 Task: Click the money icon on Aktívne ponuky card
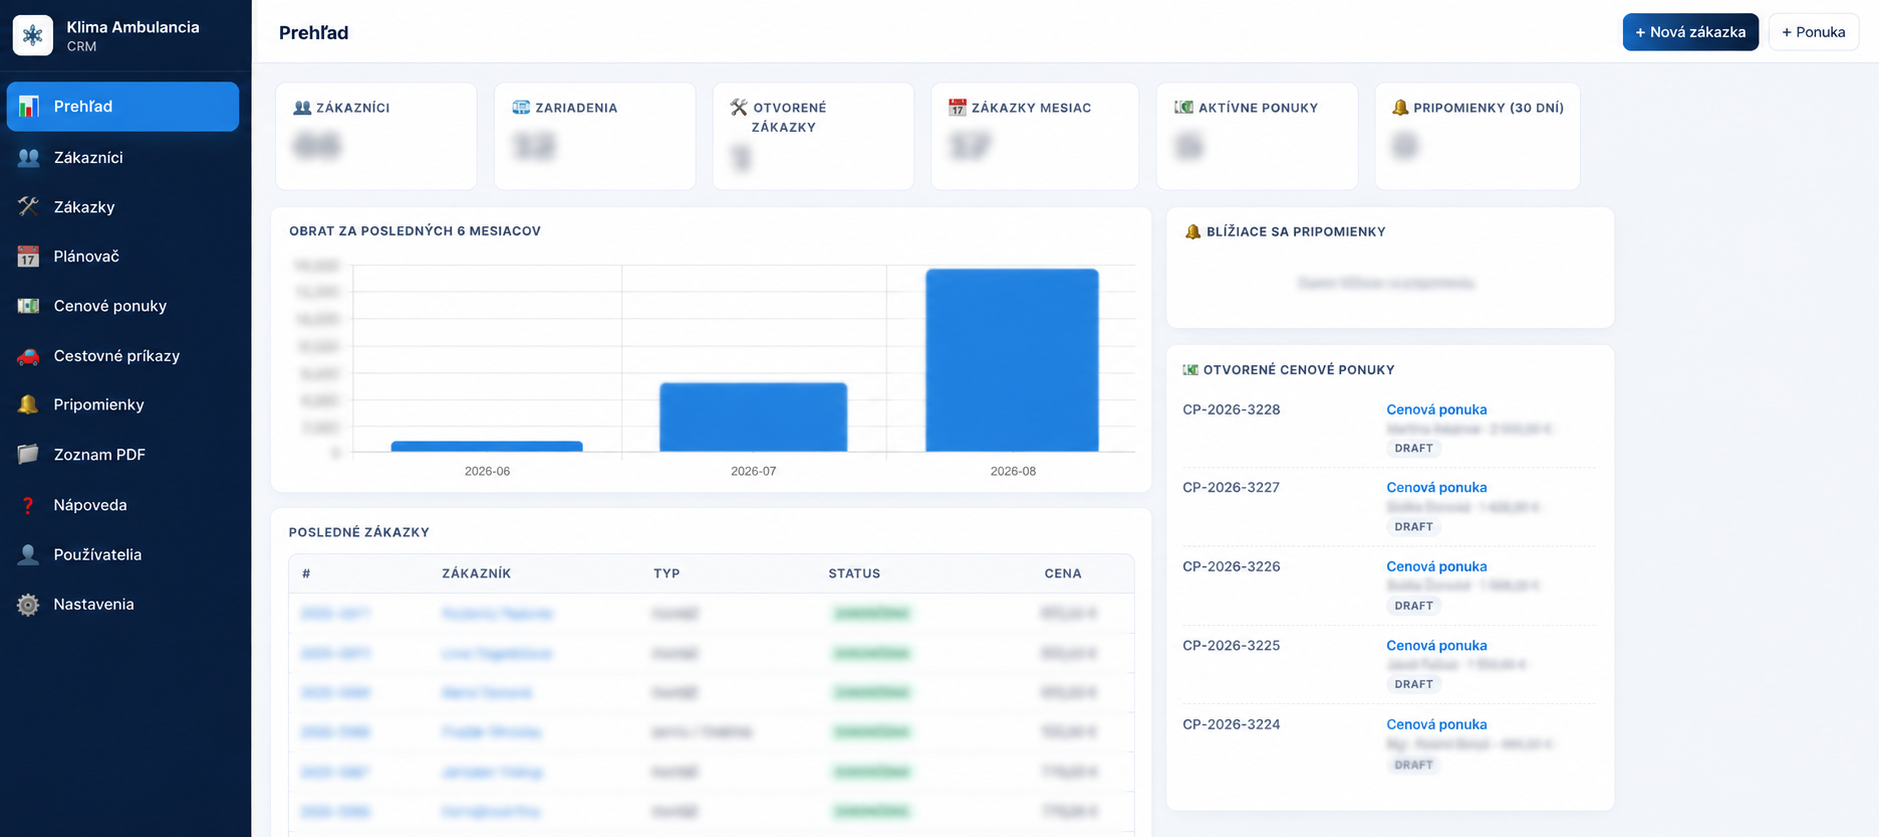click(1183, 107)
